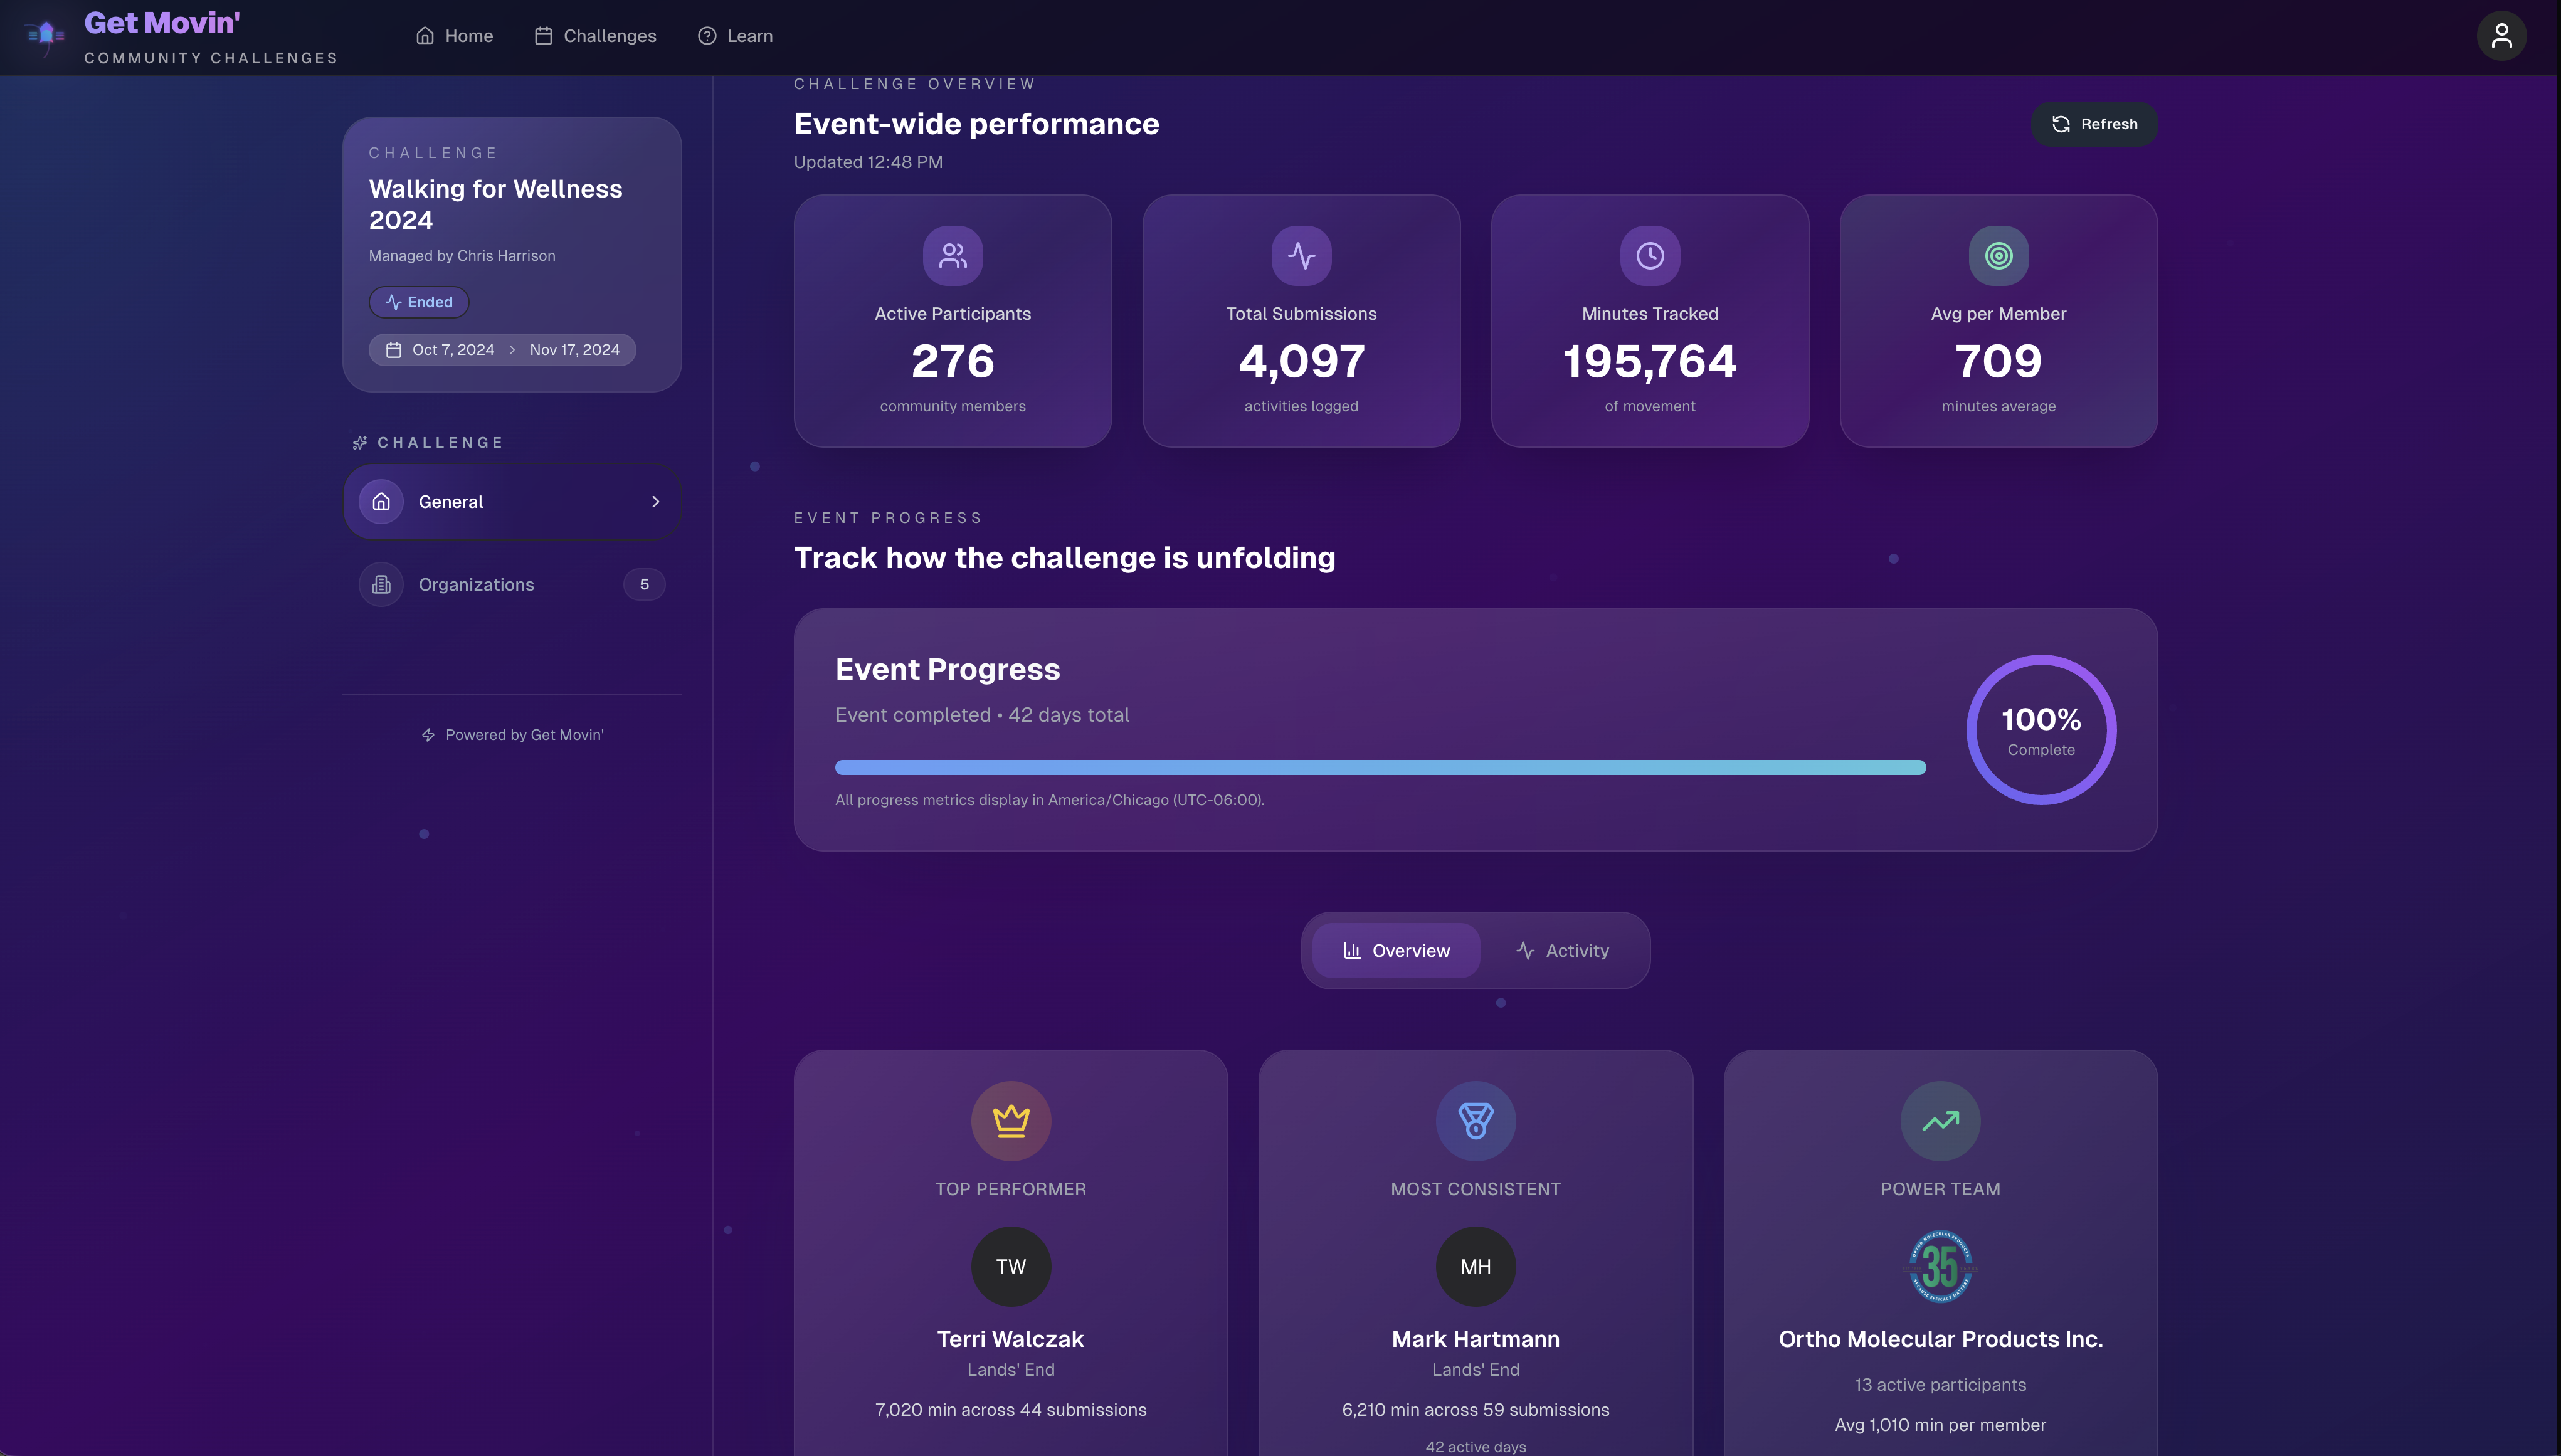Click the Top Performer crown icon

coord(1011,1120)
